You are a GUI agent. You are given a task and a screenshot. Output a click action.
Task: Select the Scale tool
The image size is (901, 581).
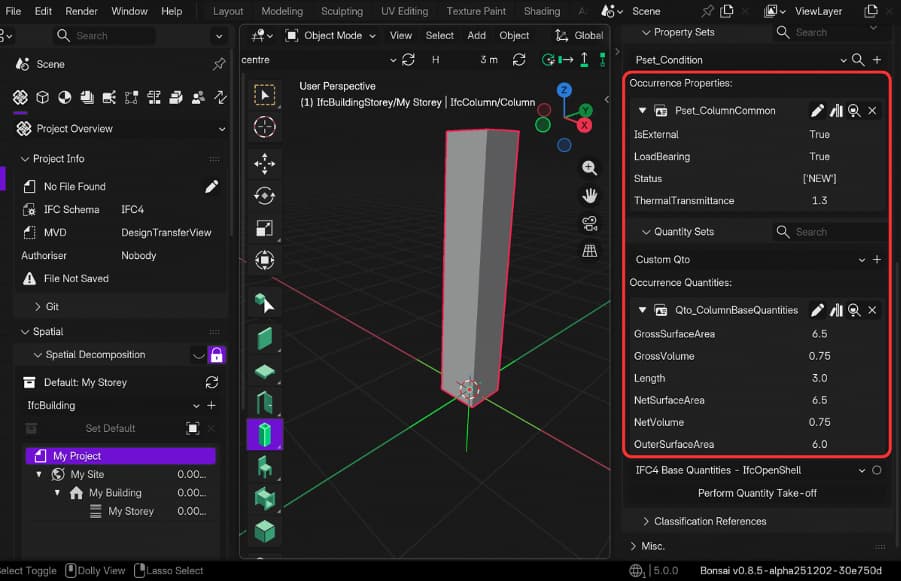coord(265,226)
